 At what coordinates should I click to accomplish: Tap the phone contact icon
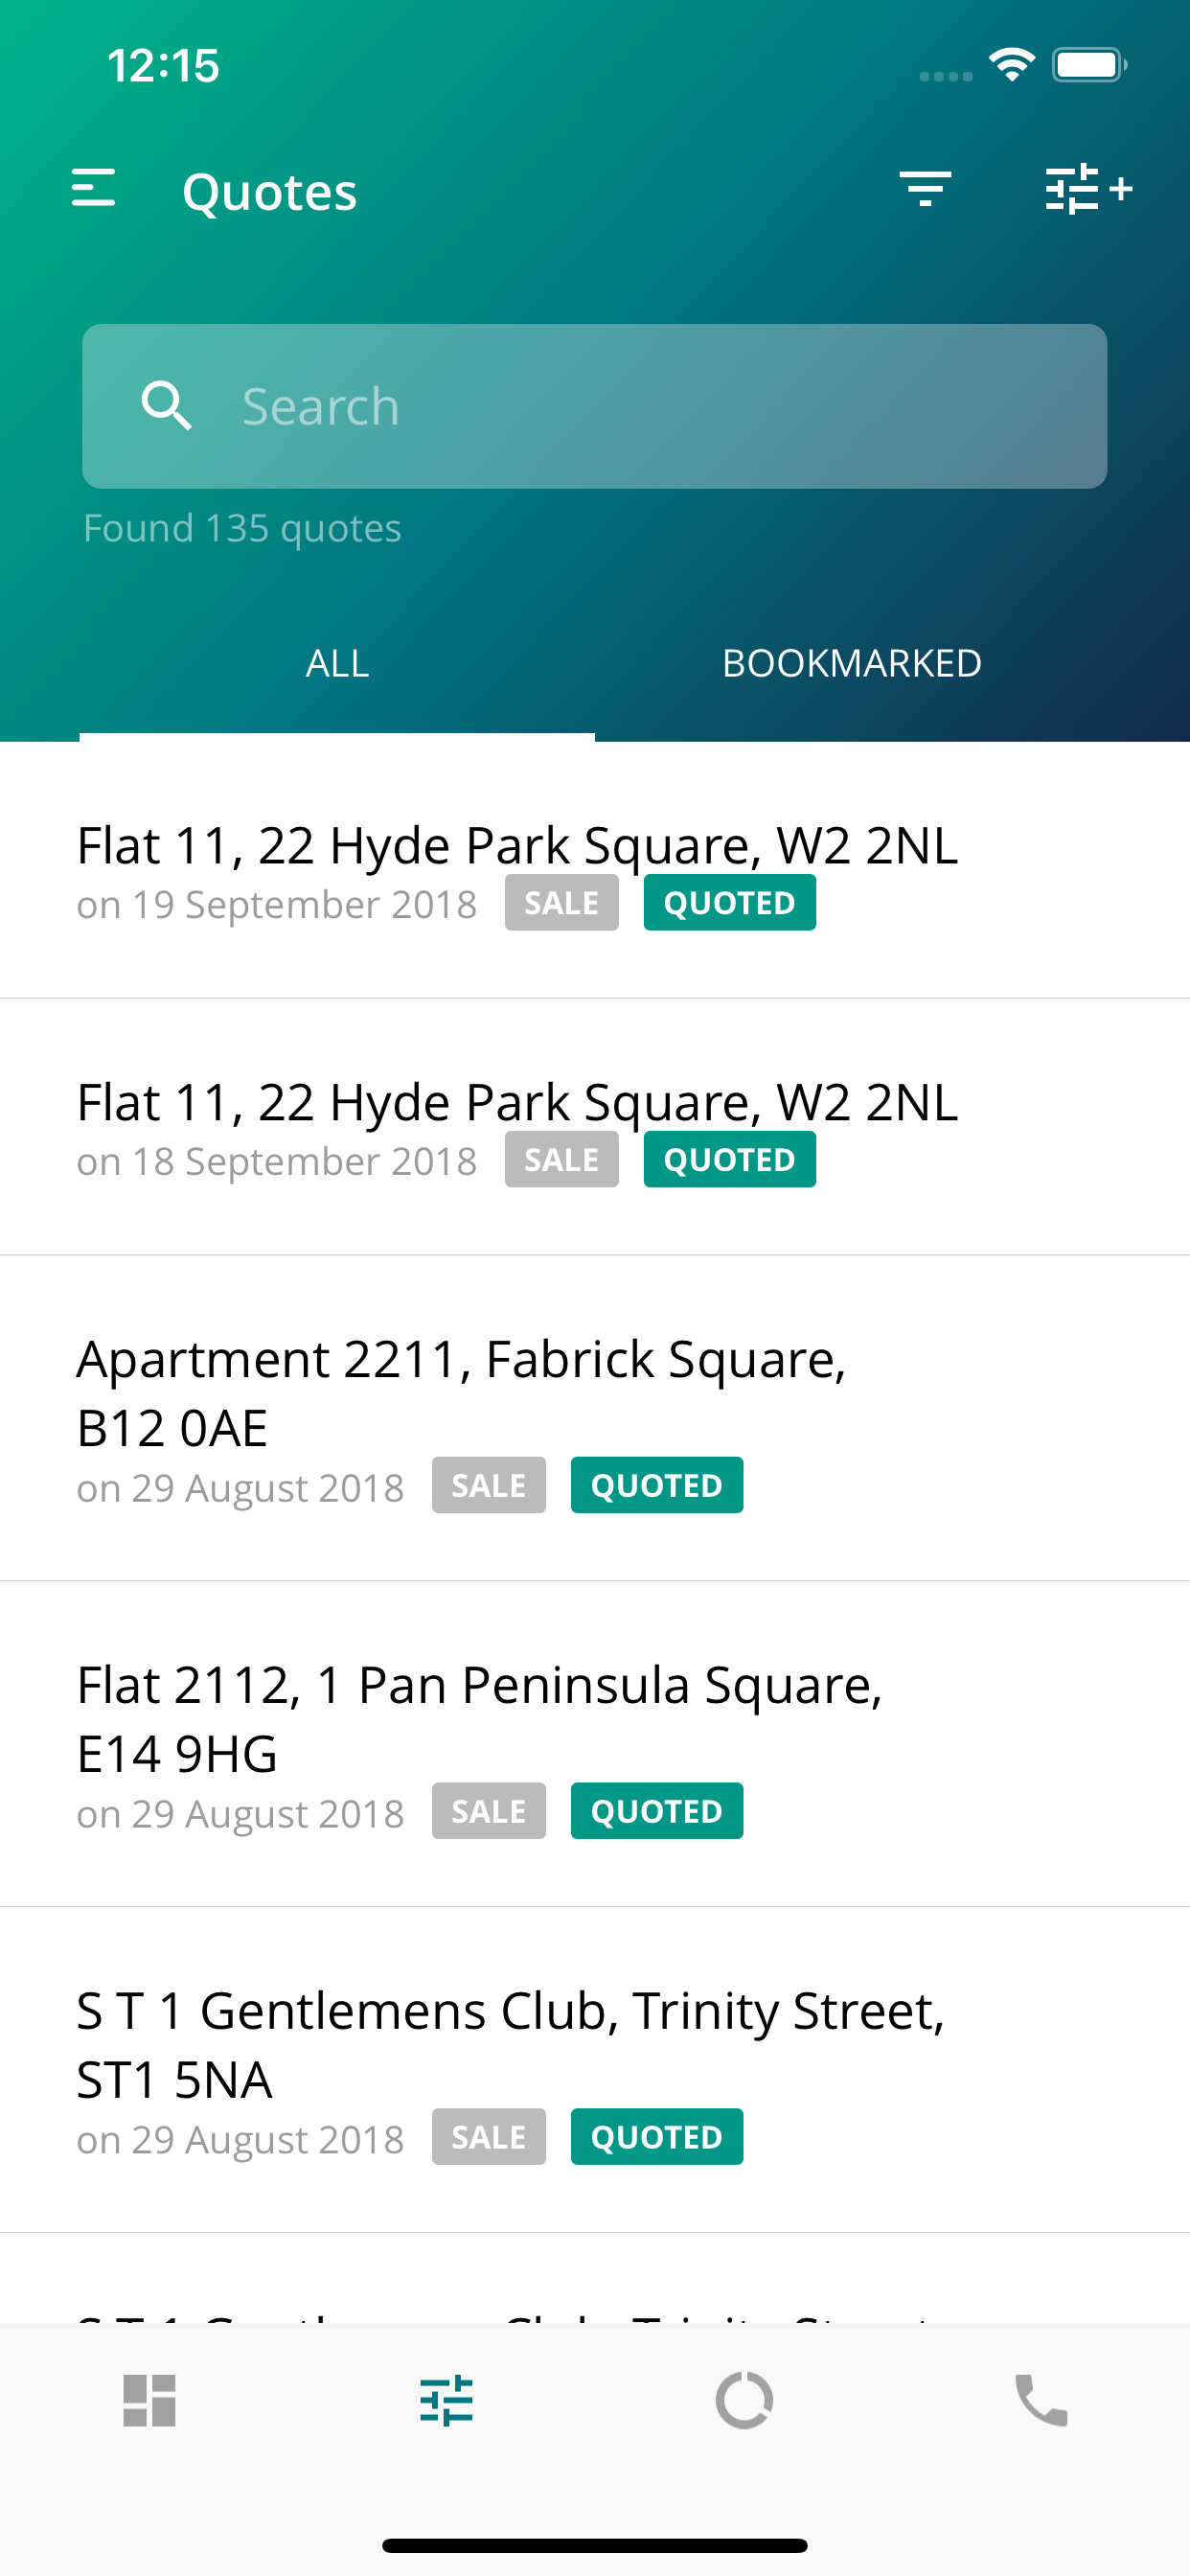pos(1041,2400)
